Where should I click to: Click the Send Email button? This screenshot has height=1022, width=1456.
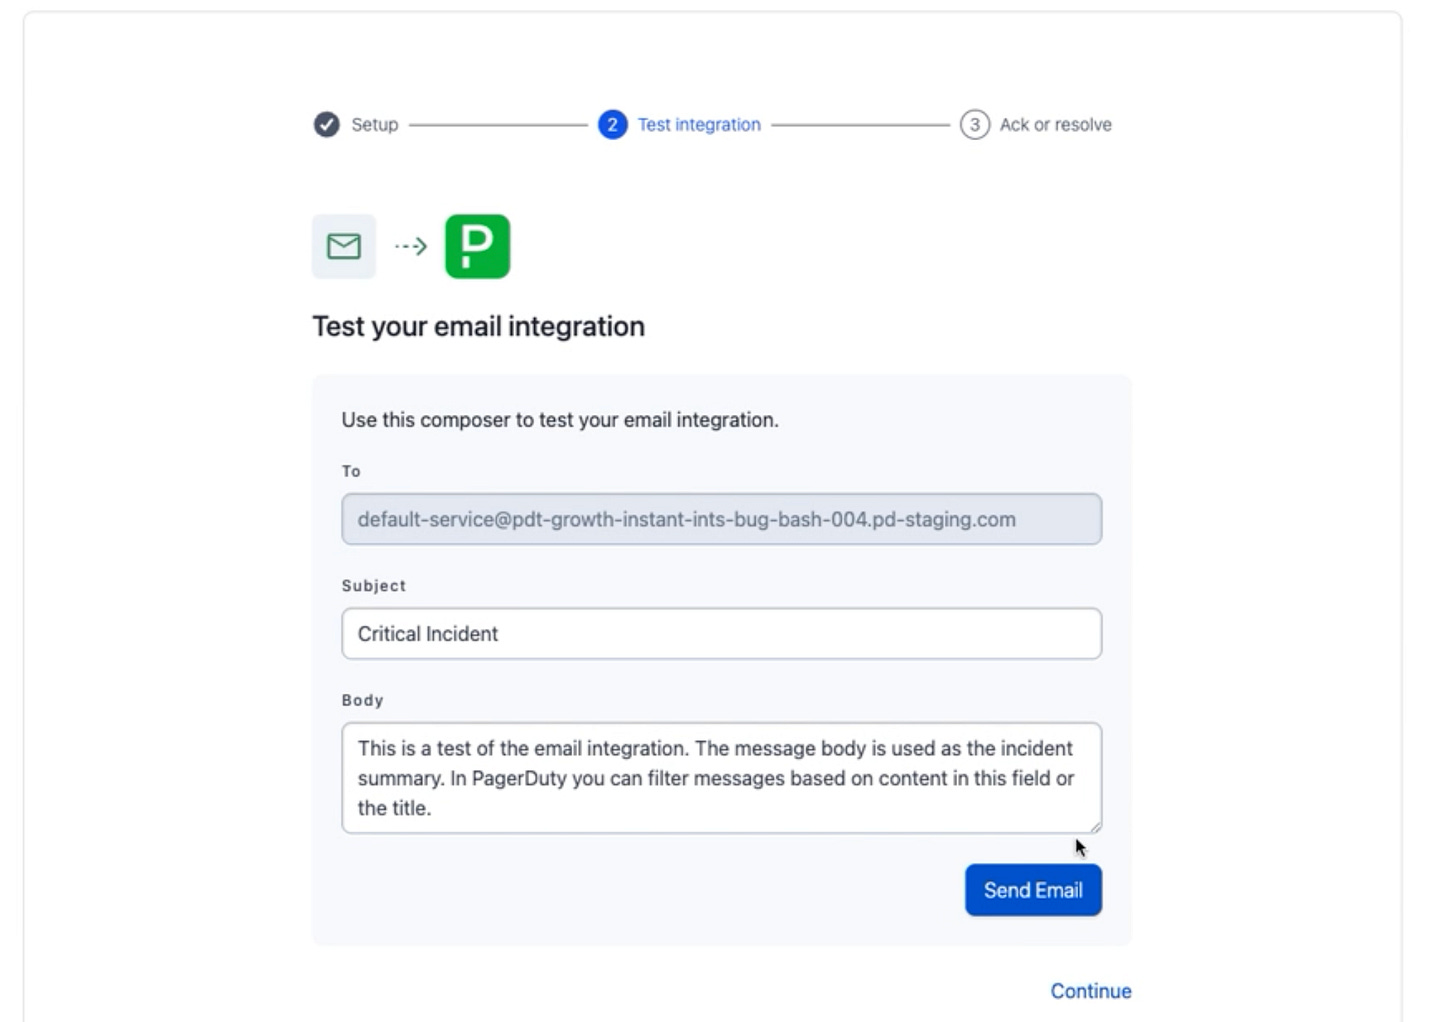tap(1033, 890)
